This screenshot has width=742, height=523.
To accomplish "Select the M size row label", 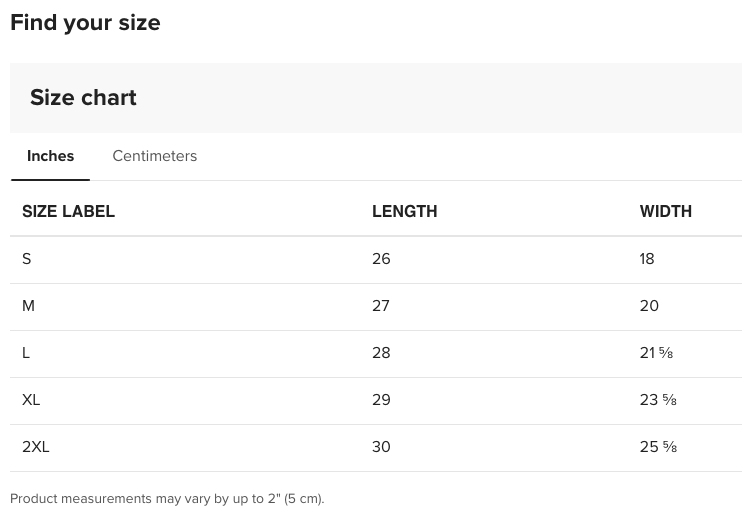I will [x=28, y=306].
